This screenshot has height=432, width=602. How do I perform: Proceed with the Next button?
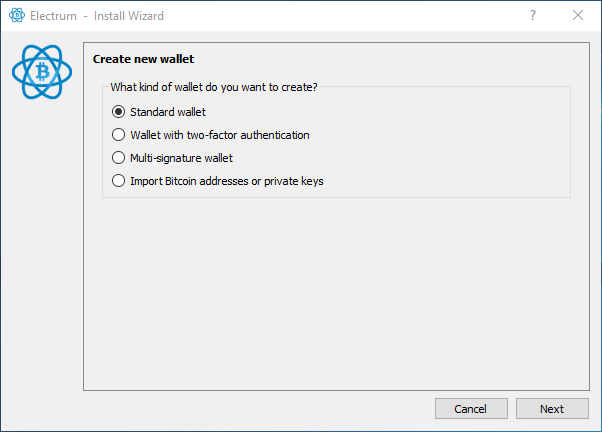tap(552, 409)
